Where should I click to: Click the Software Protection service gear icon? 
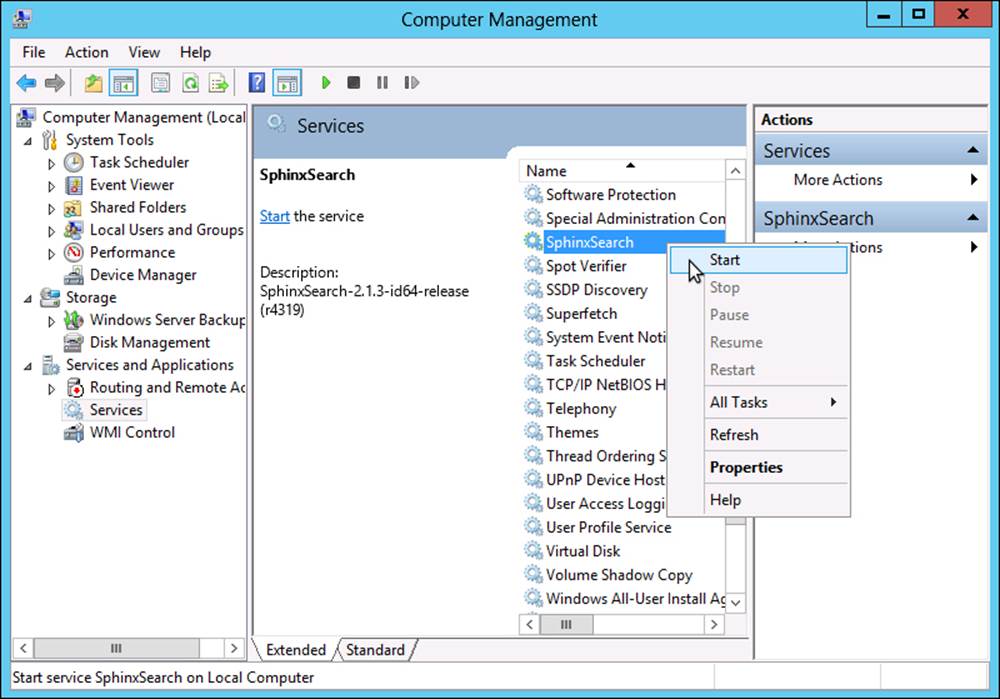click(x=533, y=194)
